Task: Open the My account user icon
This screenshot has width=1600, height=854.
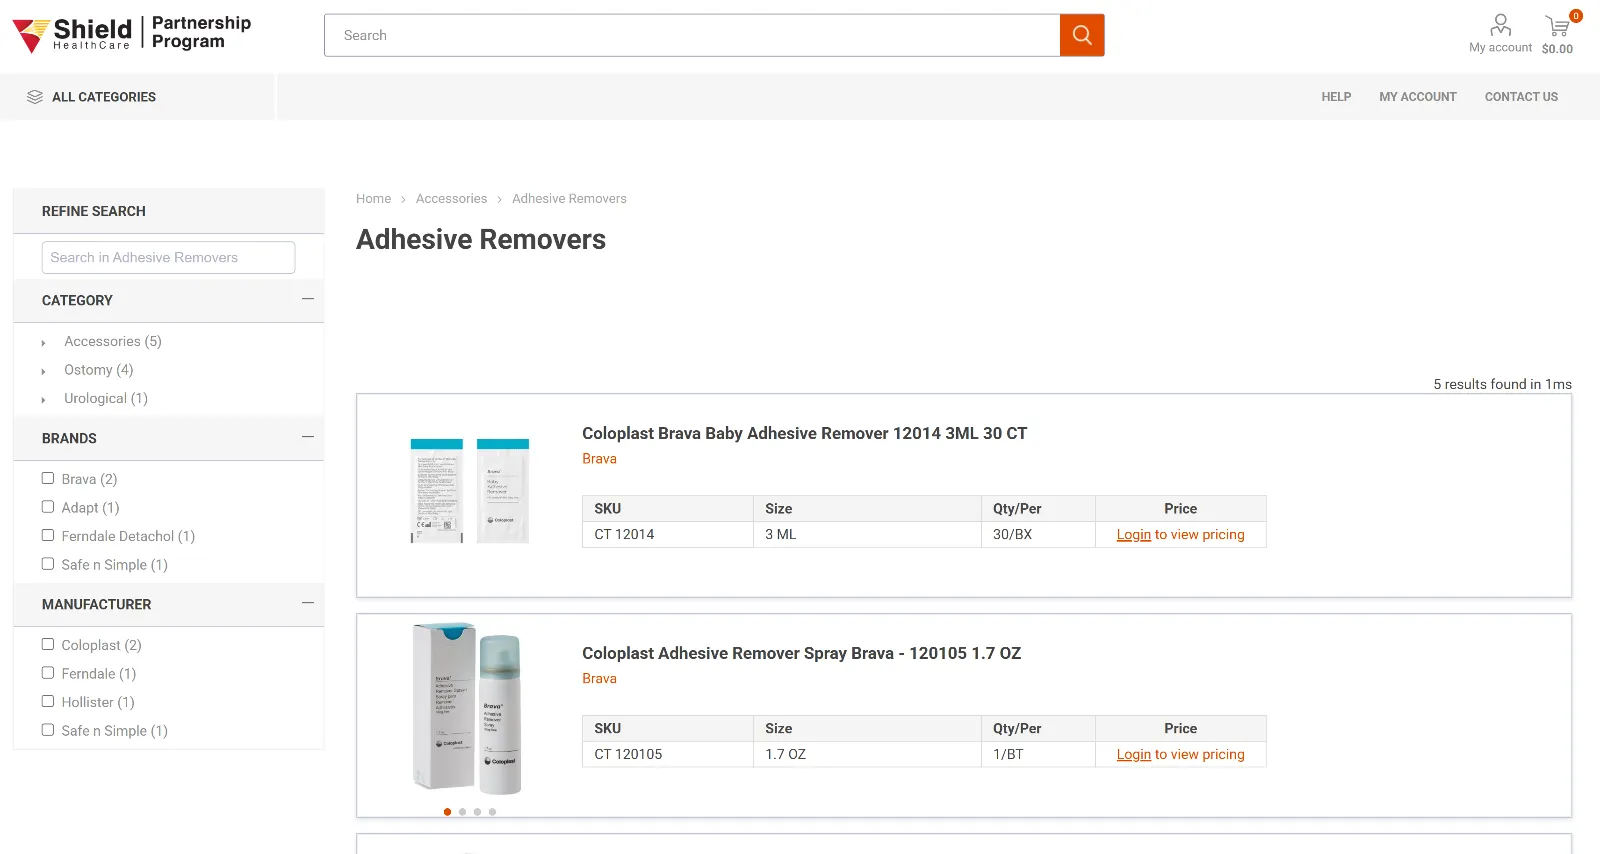Action: pyautogui.click(x=1500, y=24)
